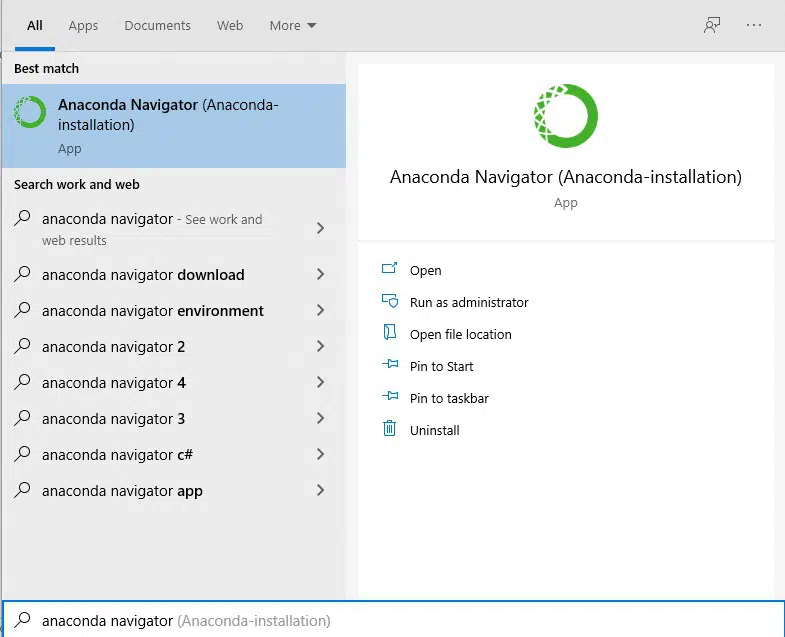Click the Run as administrator shield icon
785x637 pixels.
click(389, 301)
